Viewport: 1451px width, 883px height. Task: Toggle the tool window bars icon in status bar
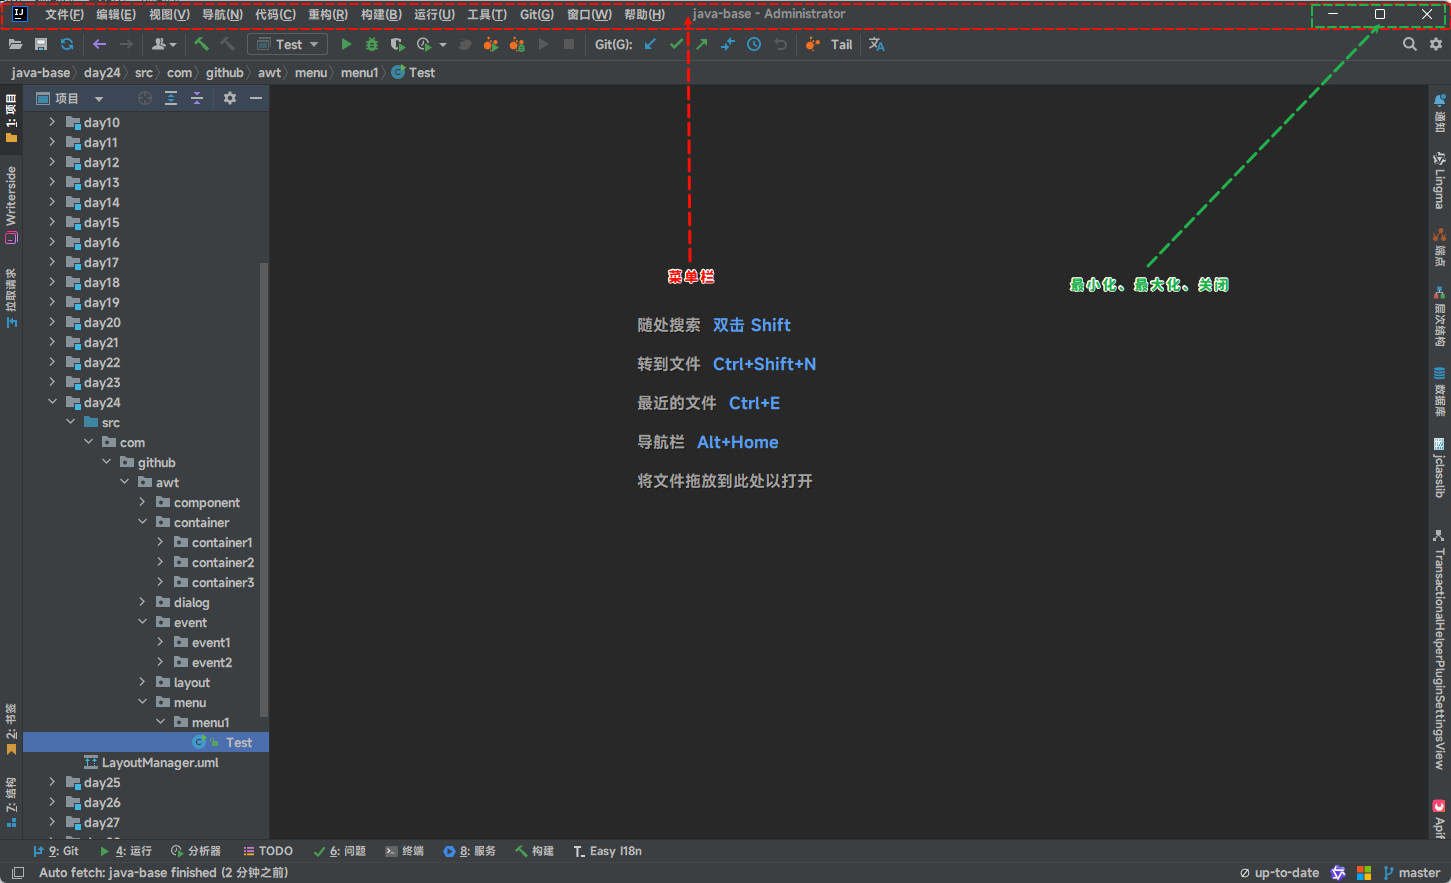pyautogui.click(x=17, y=873)
